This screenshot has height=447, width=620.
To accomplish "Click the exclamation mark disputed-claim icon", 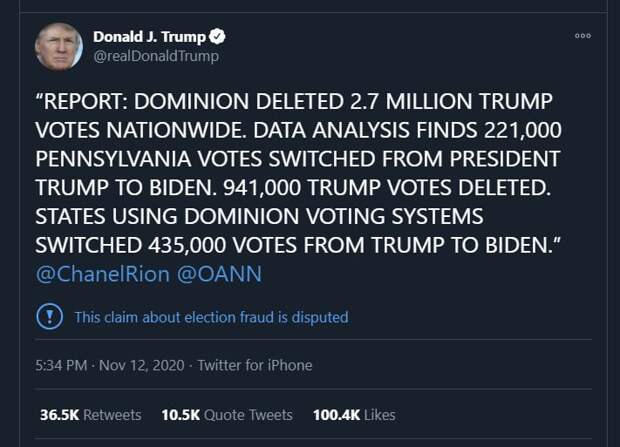I will tap(49, 316).
